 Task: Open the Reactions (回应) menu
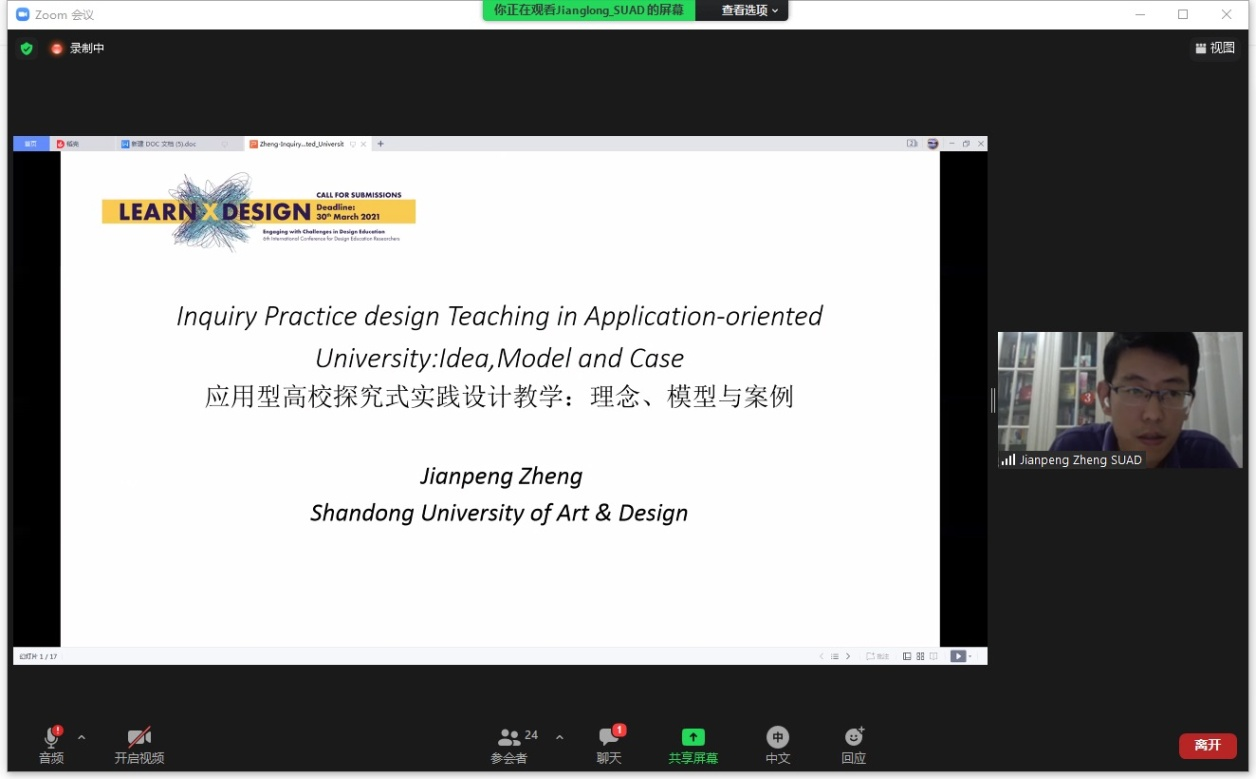point(853,744)
